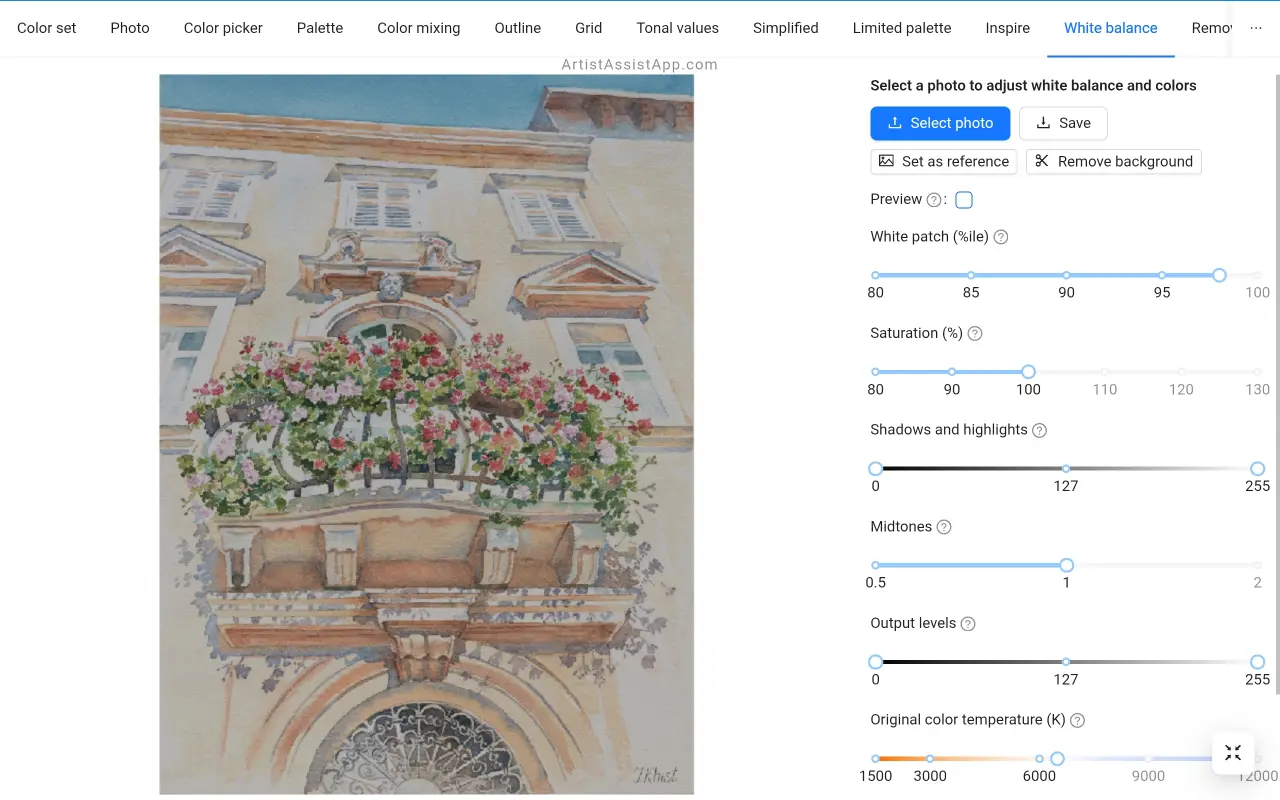The height and width of the screenshot is (800, 1280).
Task: Save the adjusted photo
Action: click(x=1063, y=123)
